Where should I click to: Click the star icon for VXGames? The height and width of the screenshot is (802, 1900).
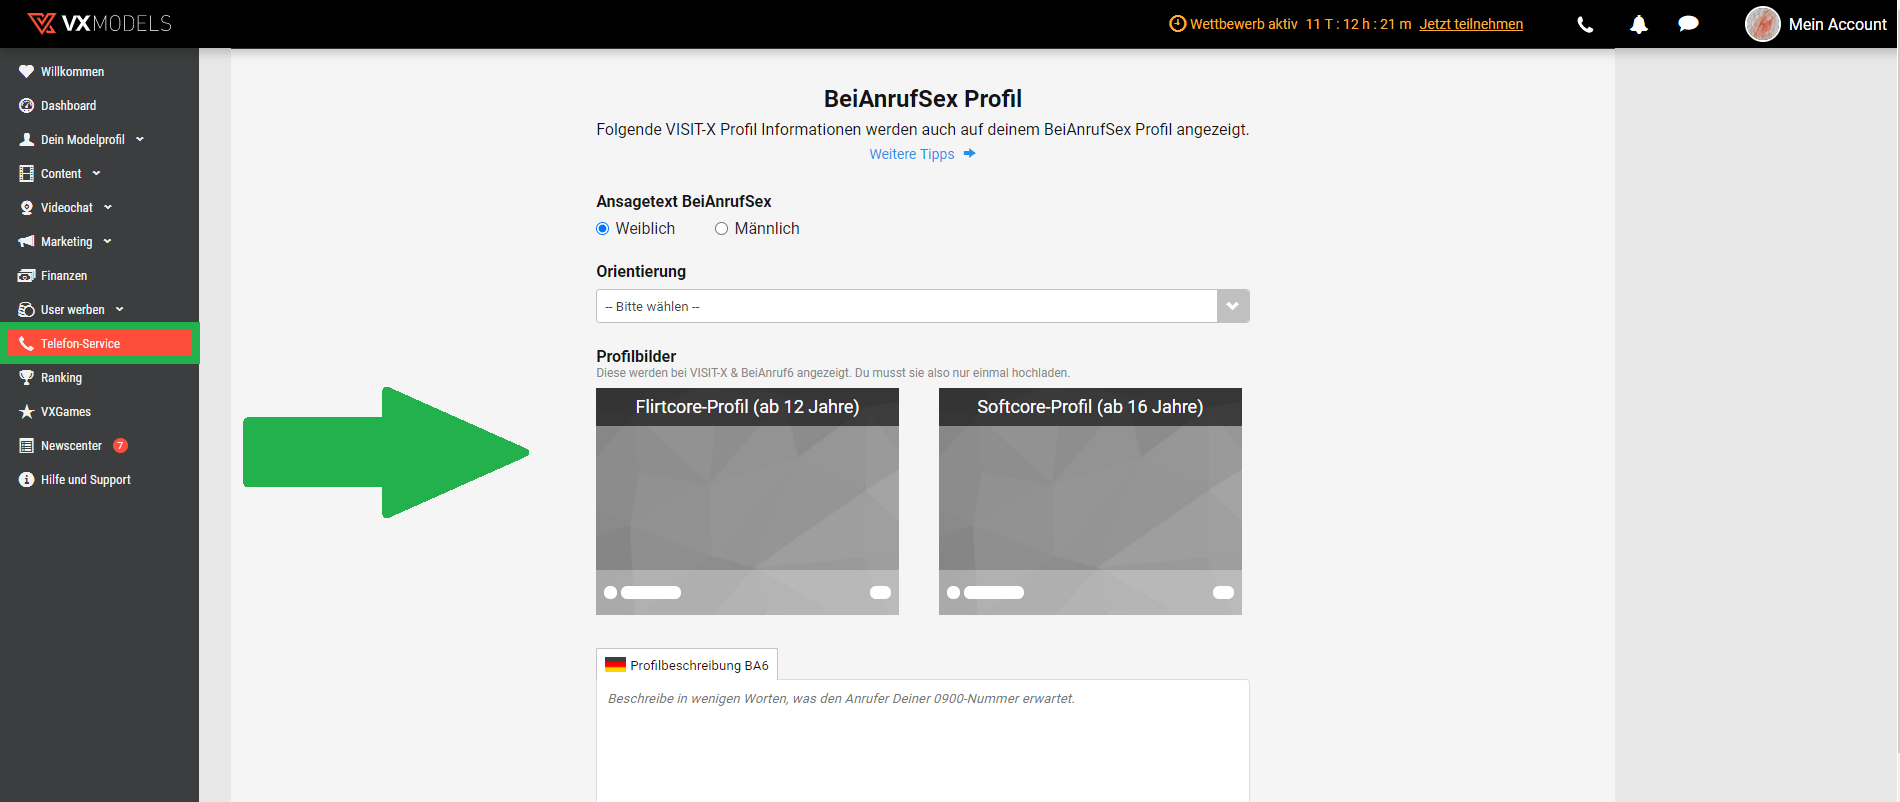[27, 412]
